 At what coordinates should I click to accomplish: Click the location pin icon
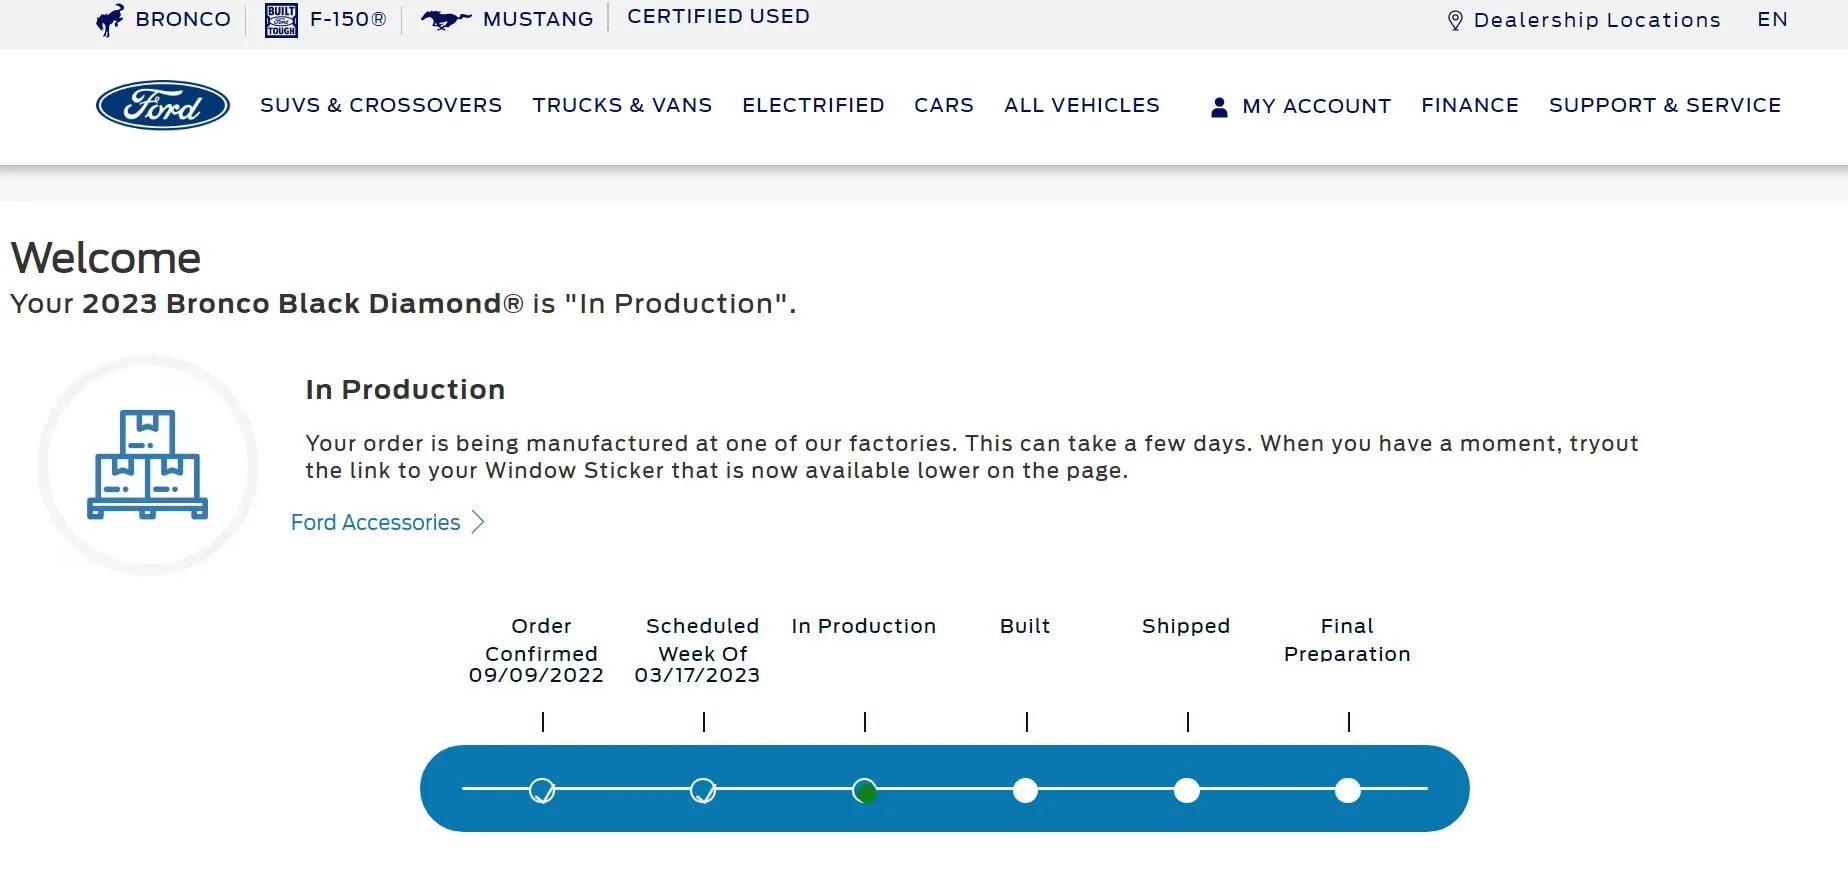[1455, 21]
